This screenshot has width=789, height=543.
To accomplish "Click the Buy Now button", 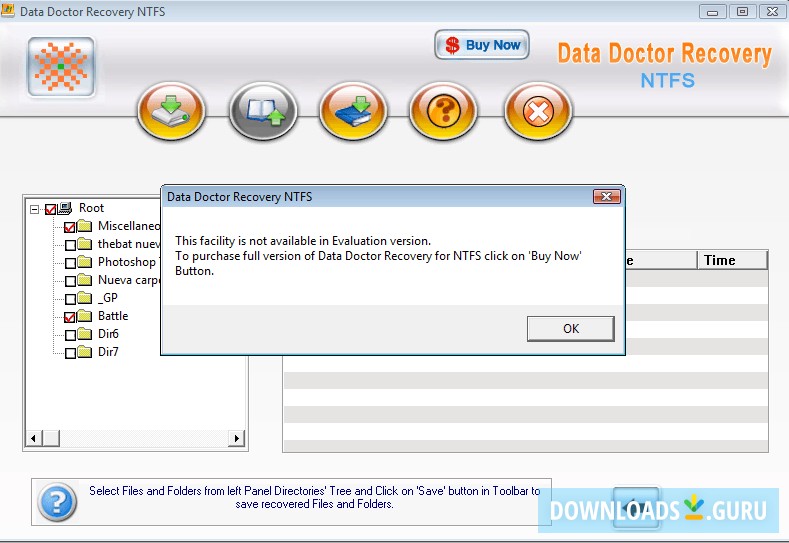I will pyautogui.click(x=482, y=45).
